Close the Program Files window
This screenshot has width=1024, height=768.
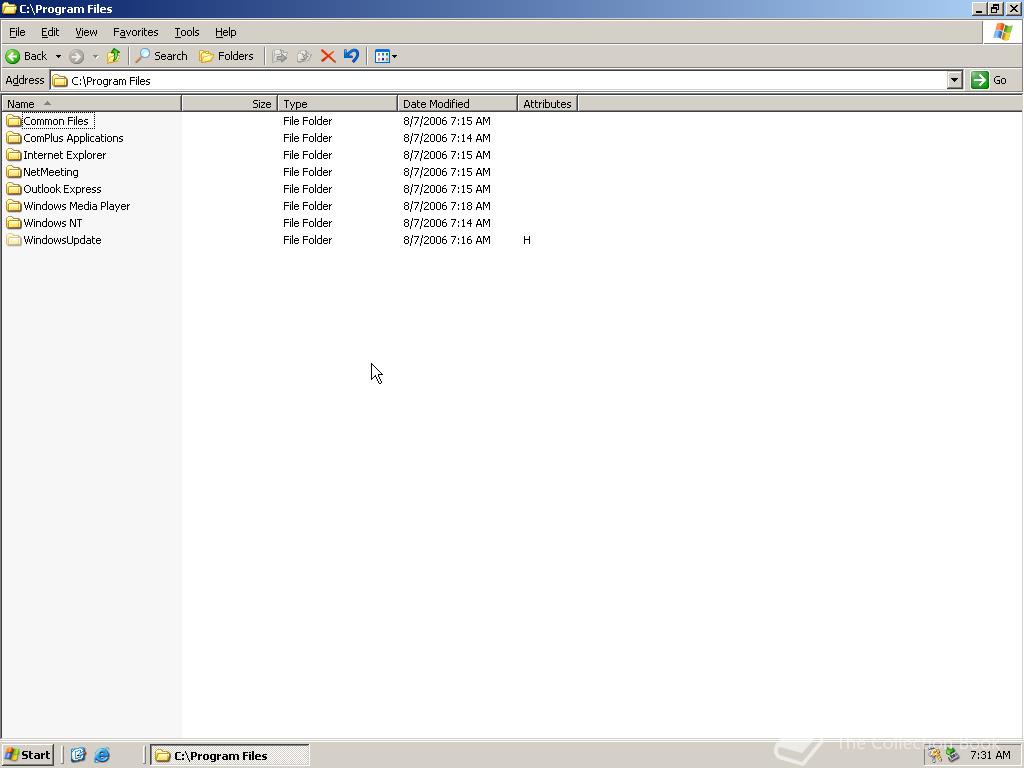click(1014, 8)
